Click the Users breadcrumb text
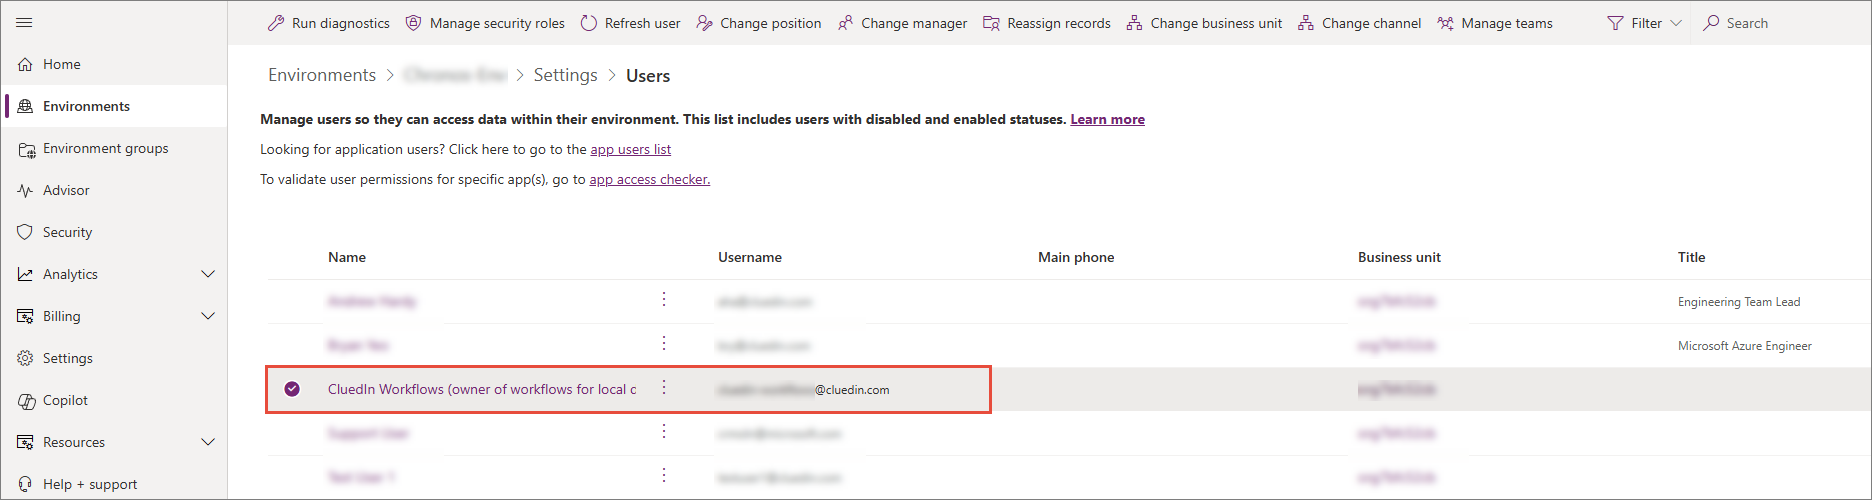The image size is (1872, 500). coord(648,75)
